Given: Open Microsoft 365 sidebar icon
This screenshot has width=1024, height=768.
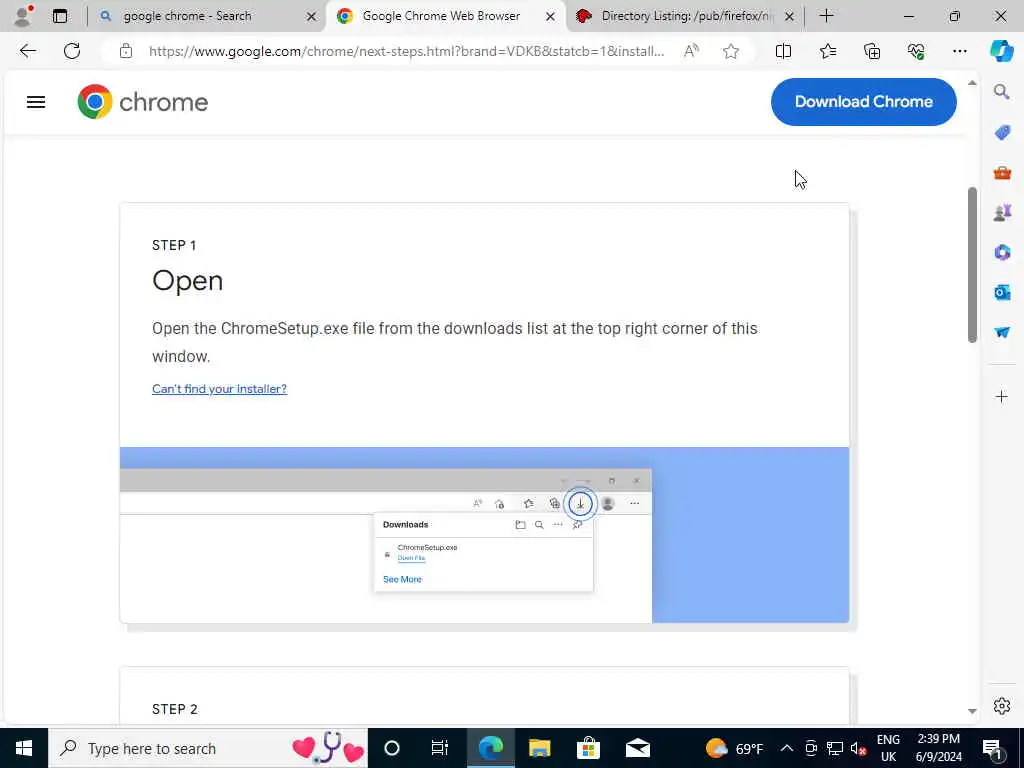Looking at the screenshot, I should pyautogui.click(x=1002, y=252).
